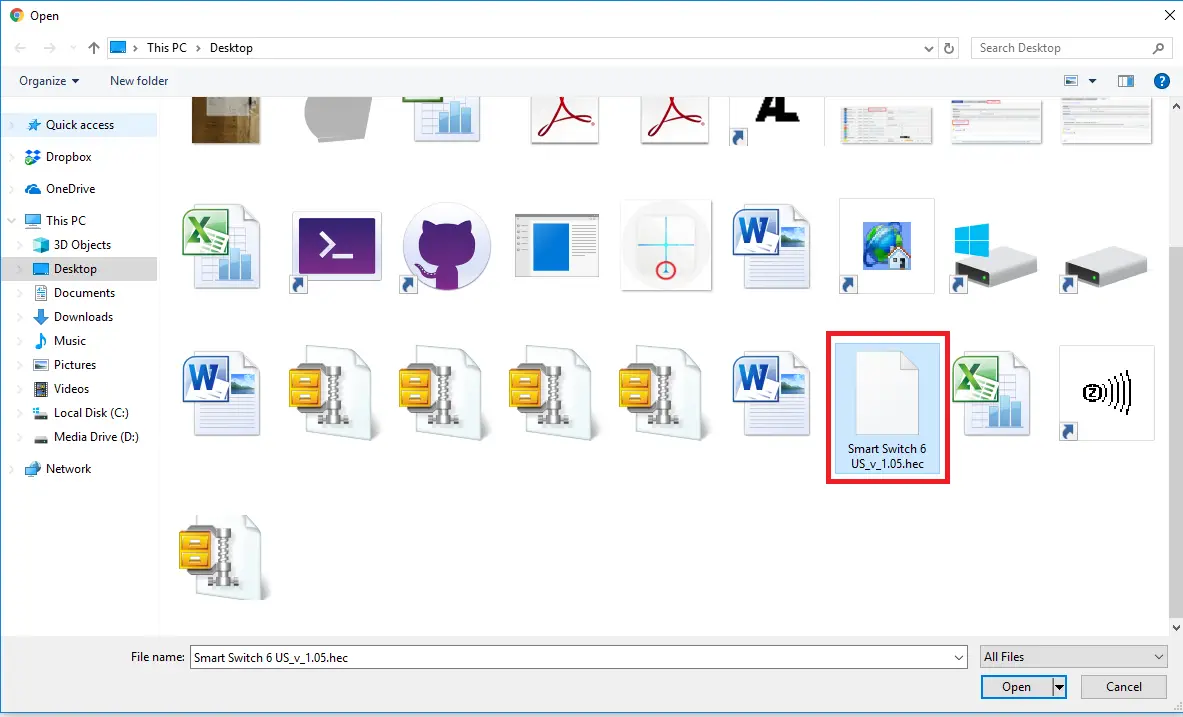Open the Organize menu
This screenshot has width=1183, height=717.
(x=49, y=81)
